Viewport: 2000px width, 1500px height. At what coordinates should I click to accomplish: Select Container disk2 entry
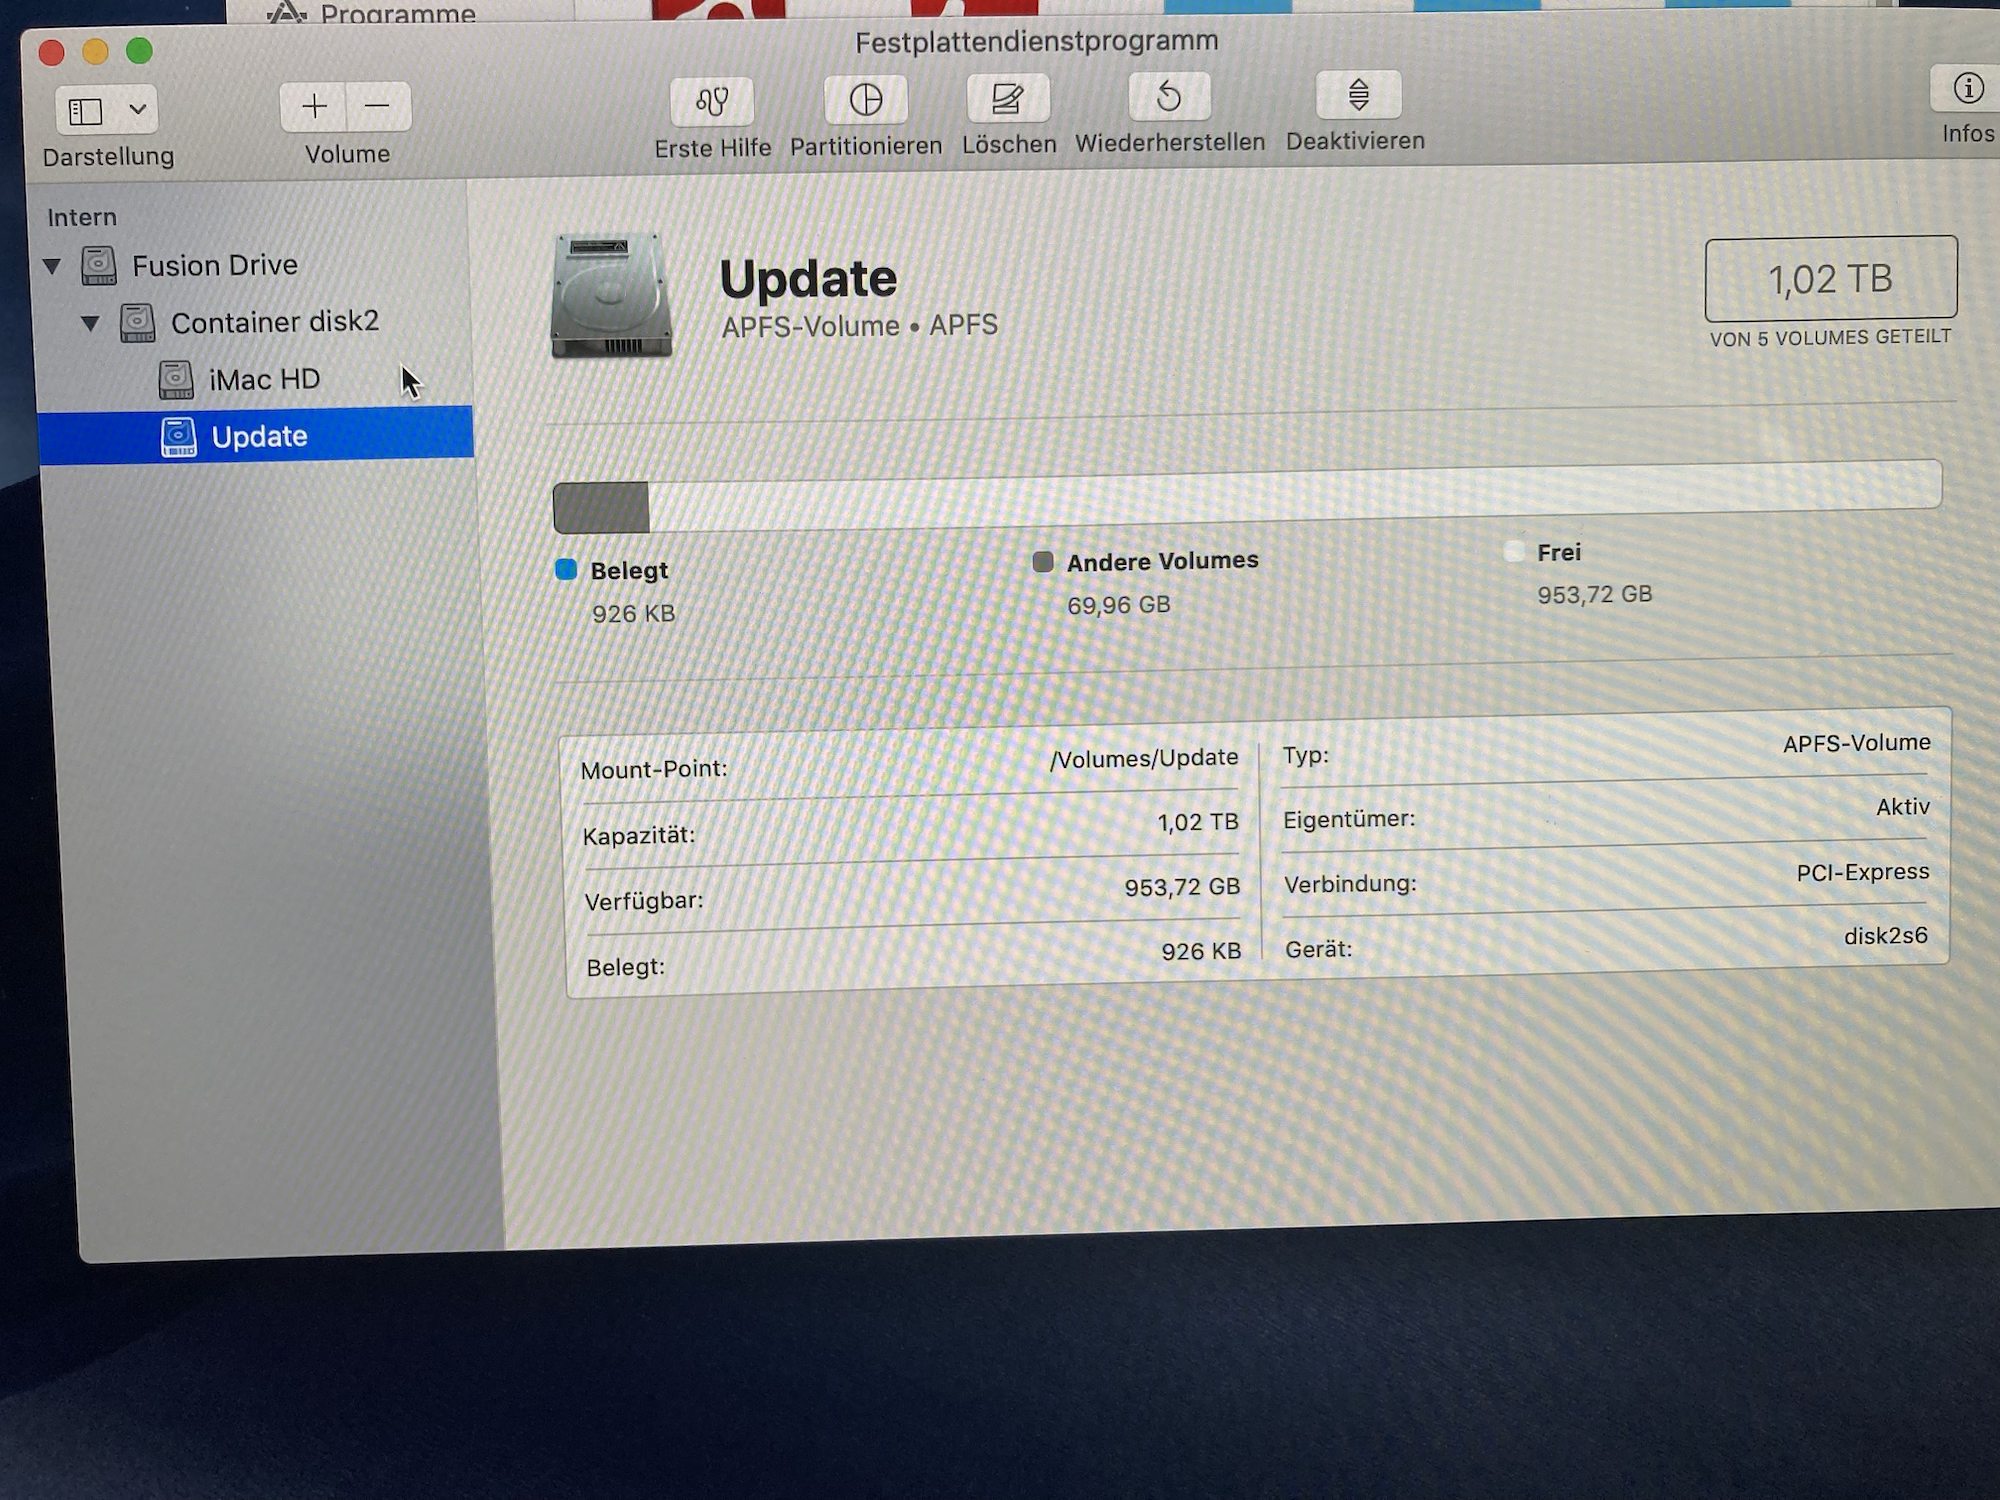[x=274, y=322]
